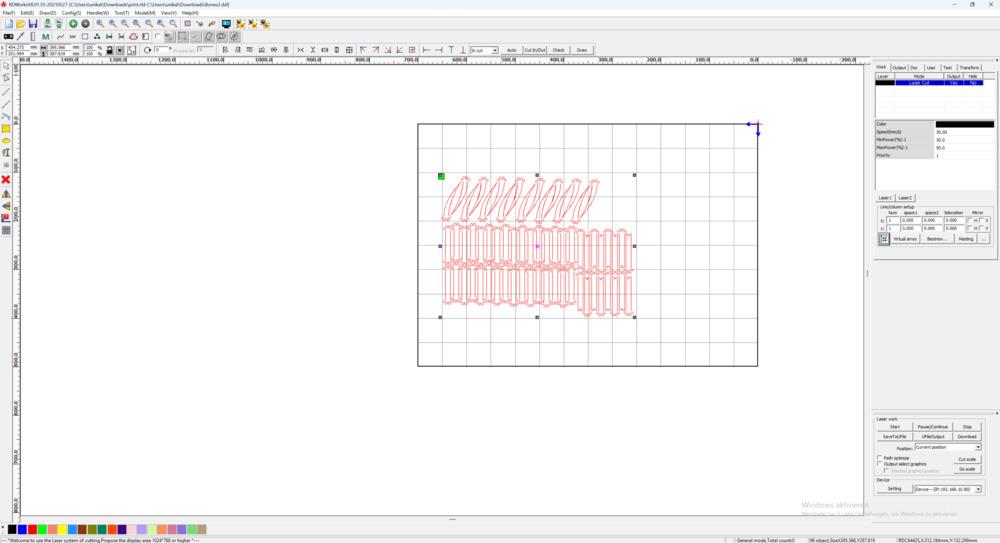Click the Save floppy disk icon
The image size is (1000, 543).
click(x=33, y=24)
